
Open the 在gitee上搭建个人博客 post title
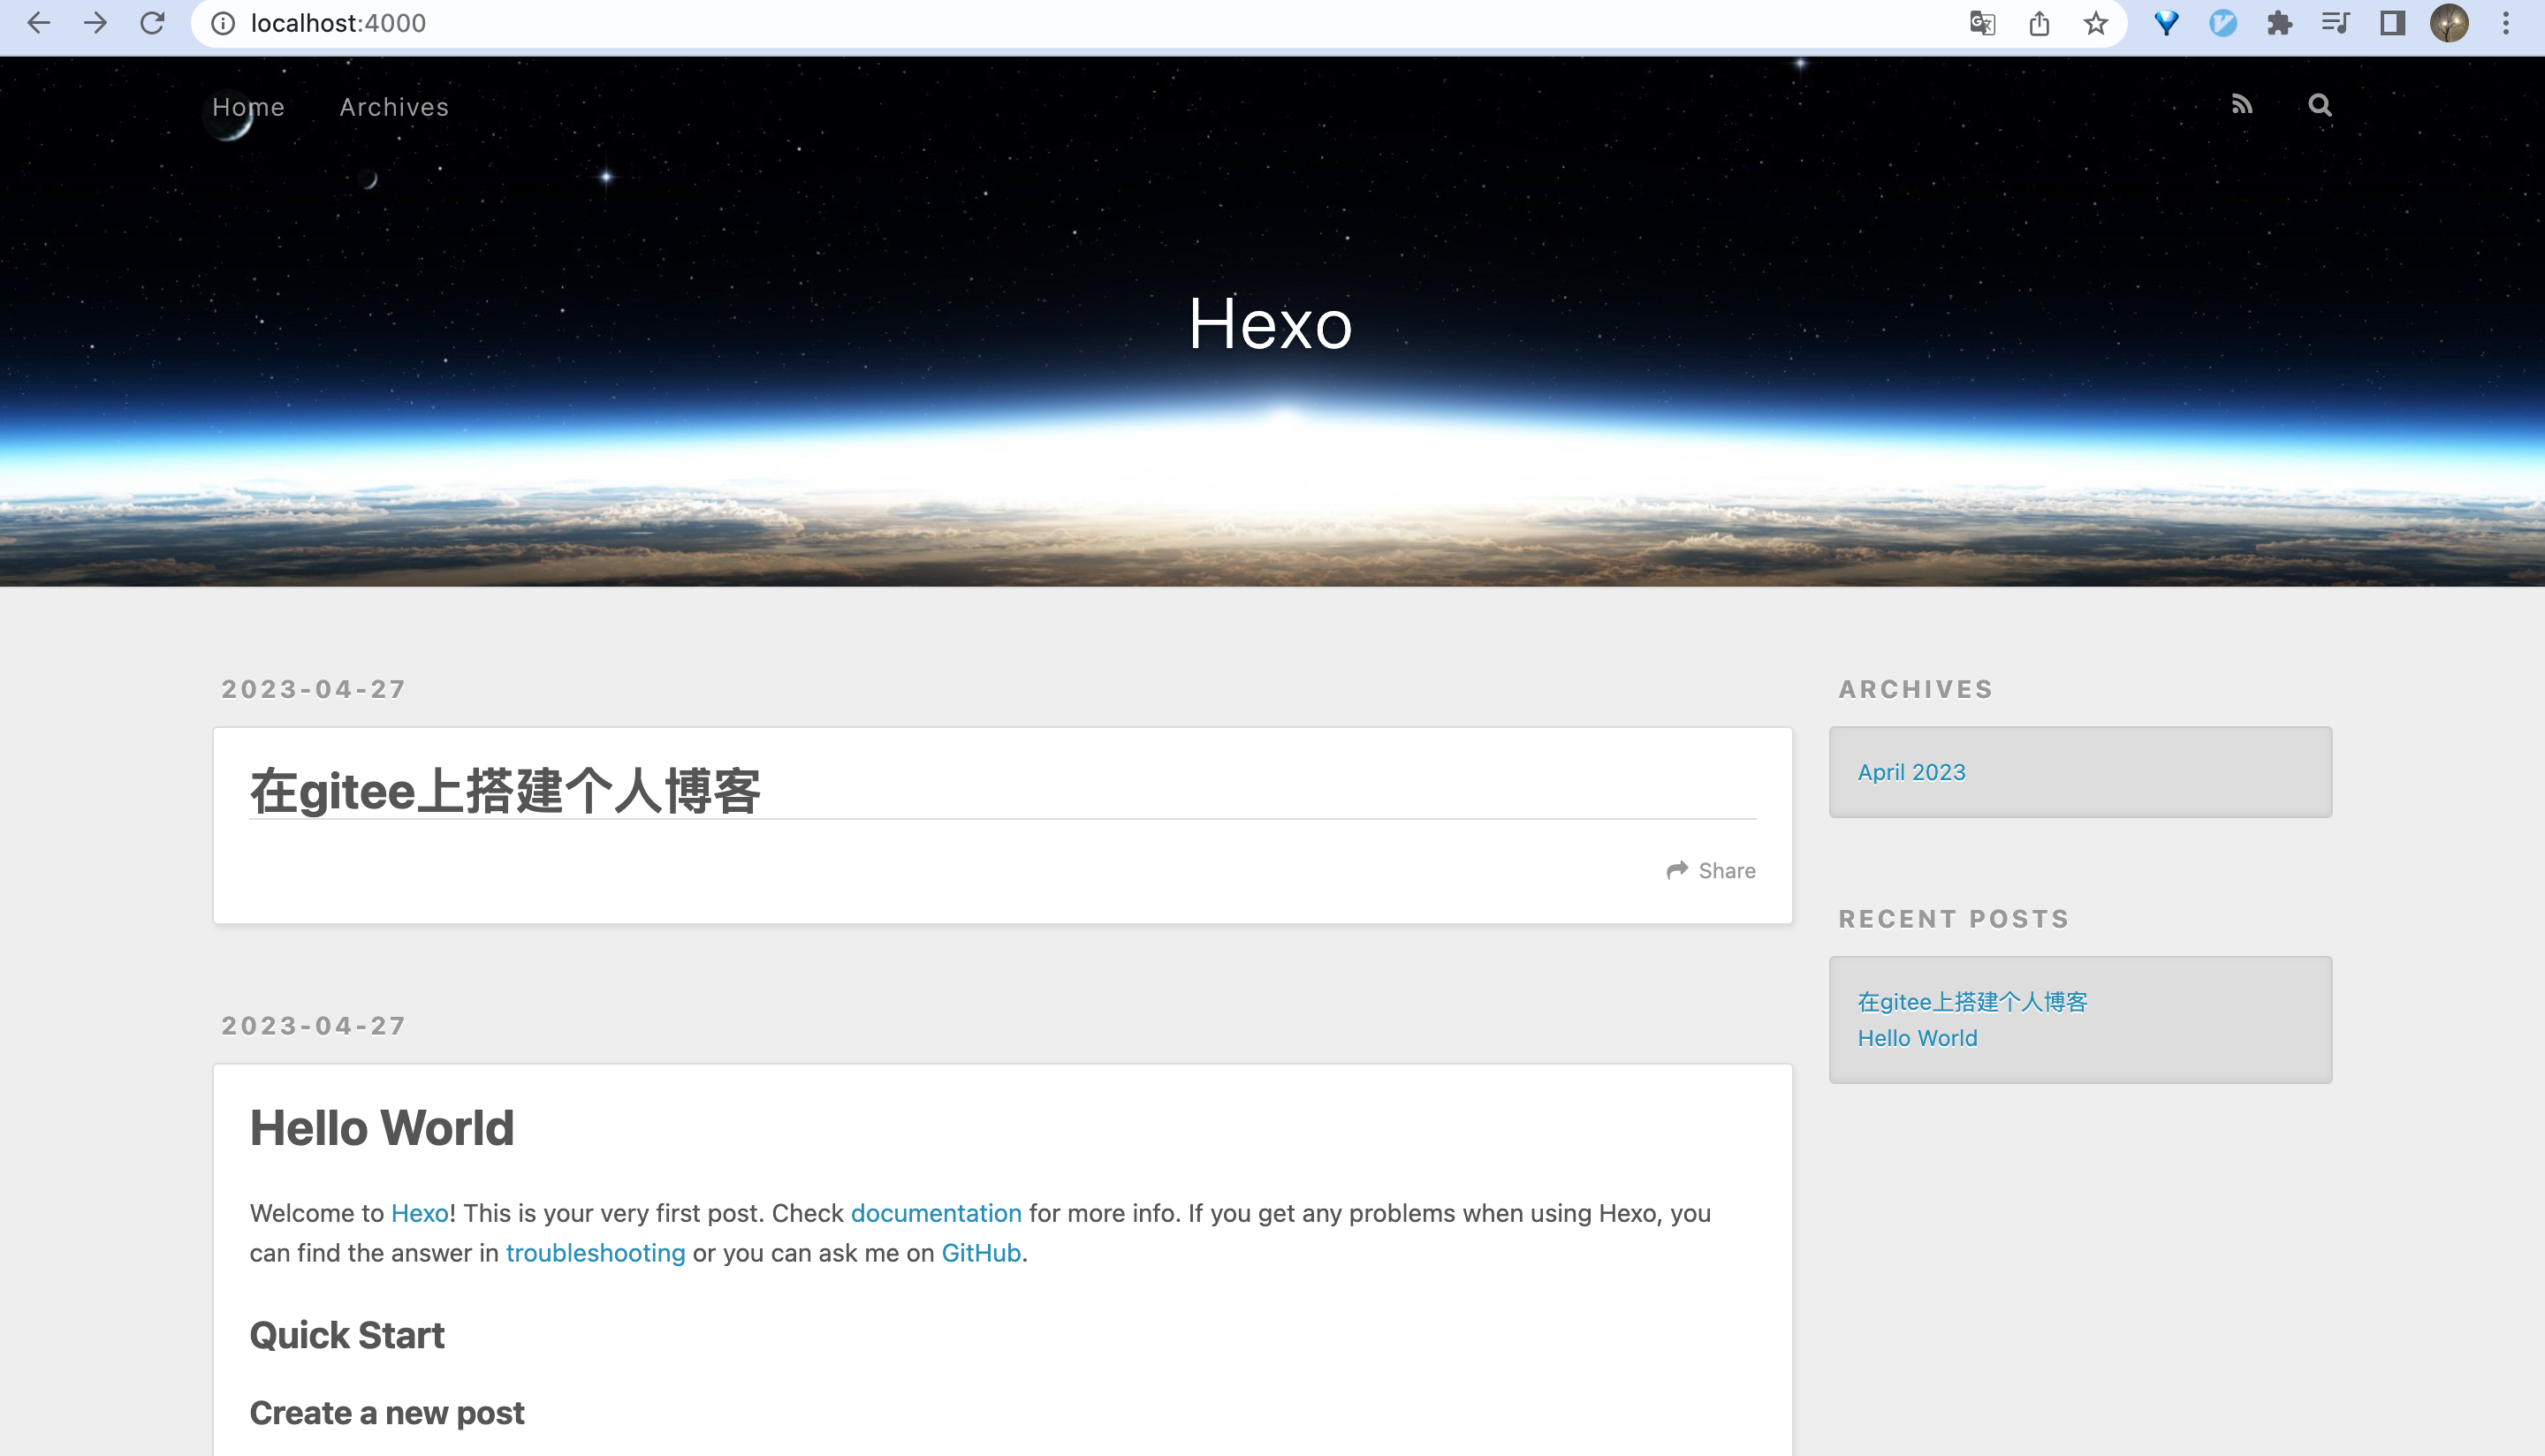pos(505,791)
